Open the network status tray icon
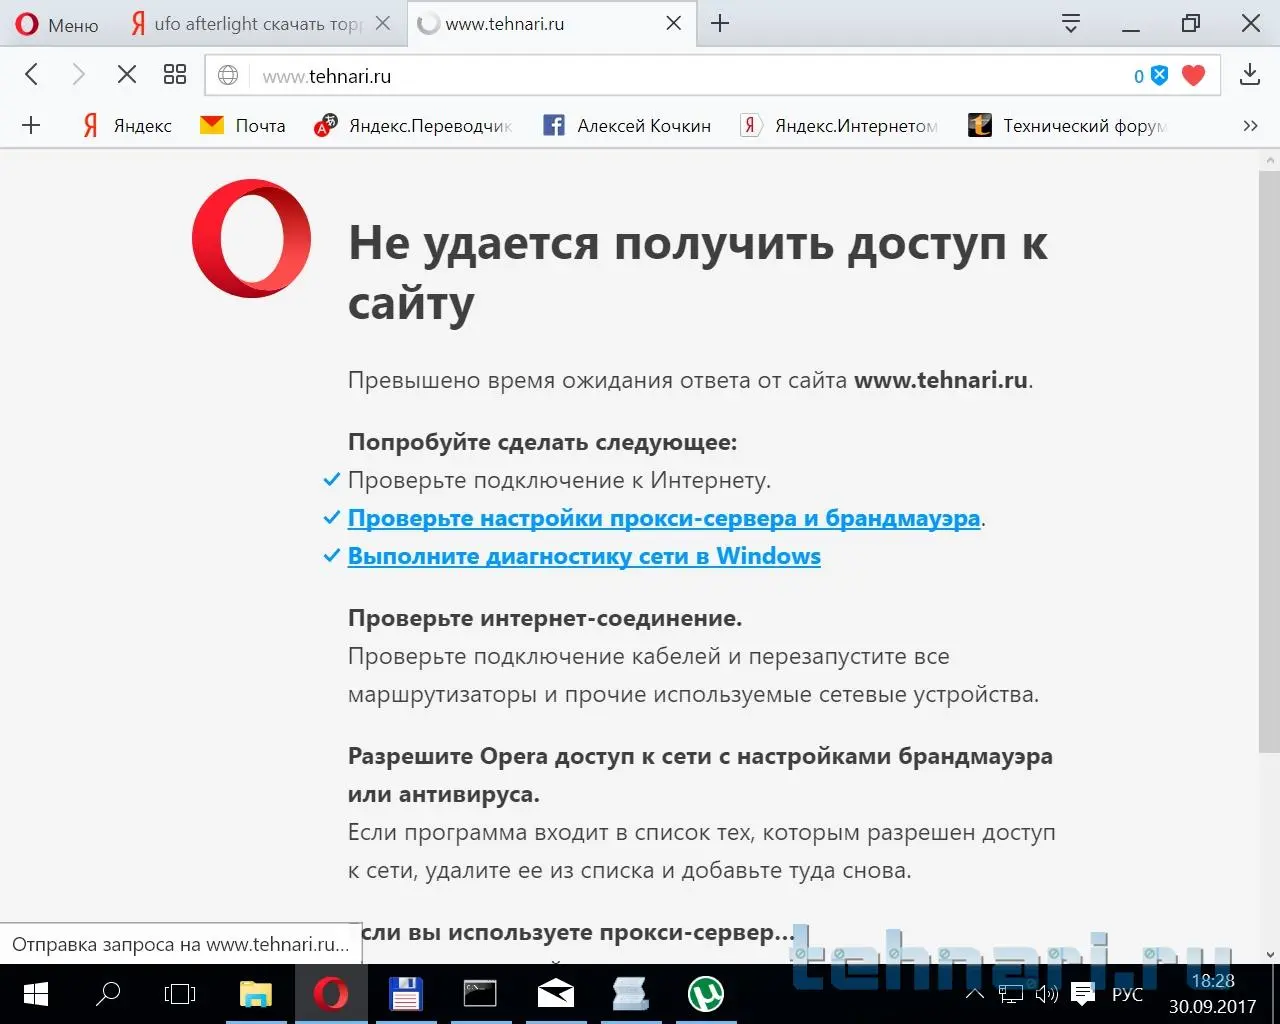This screenshot has width=1280, height=1024. coord(1011,994)
